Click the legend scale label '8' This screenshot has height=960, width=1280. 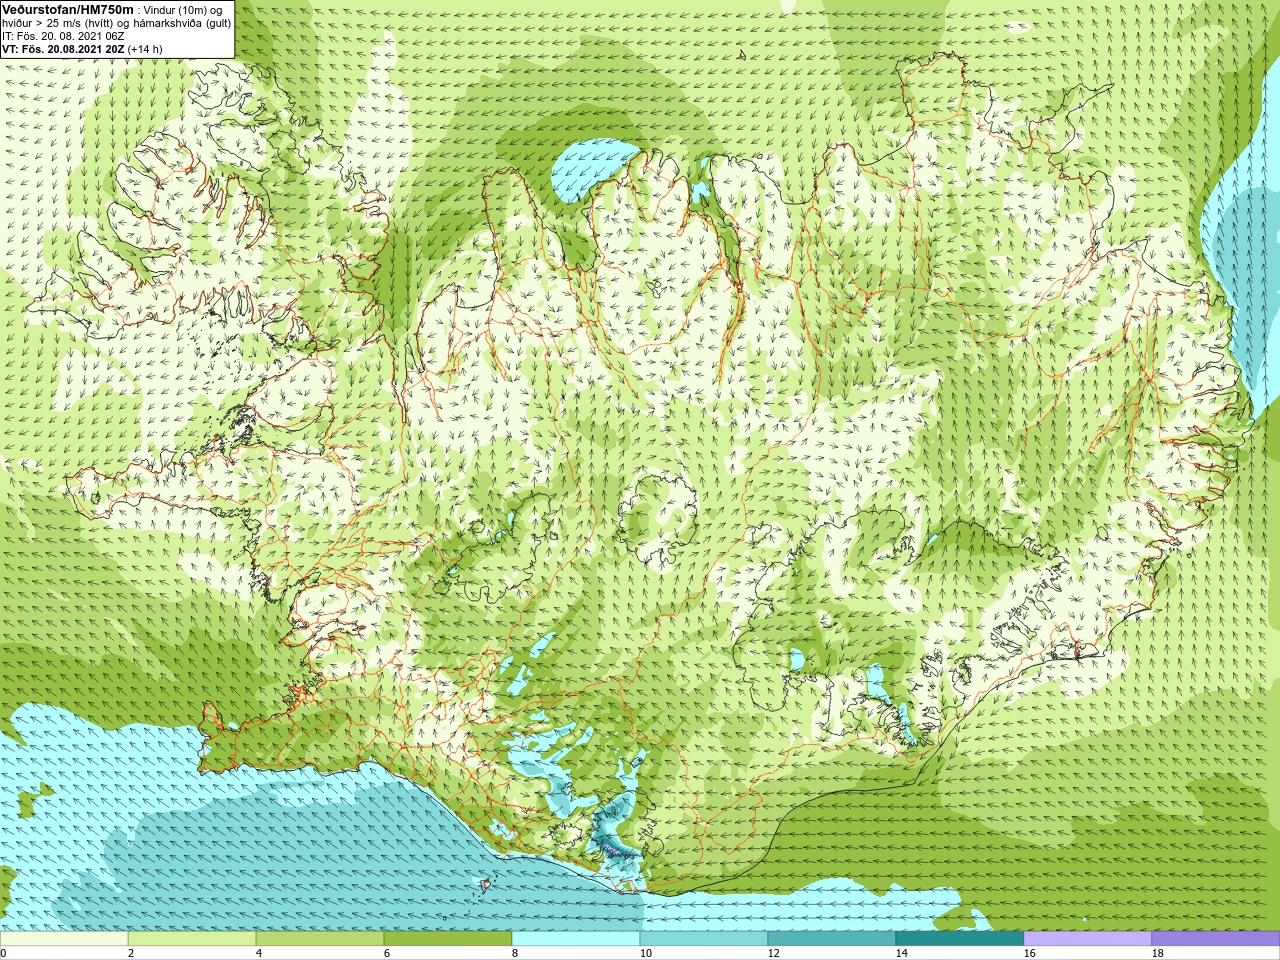[x=515, y=953]
